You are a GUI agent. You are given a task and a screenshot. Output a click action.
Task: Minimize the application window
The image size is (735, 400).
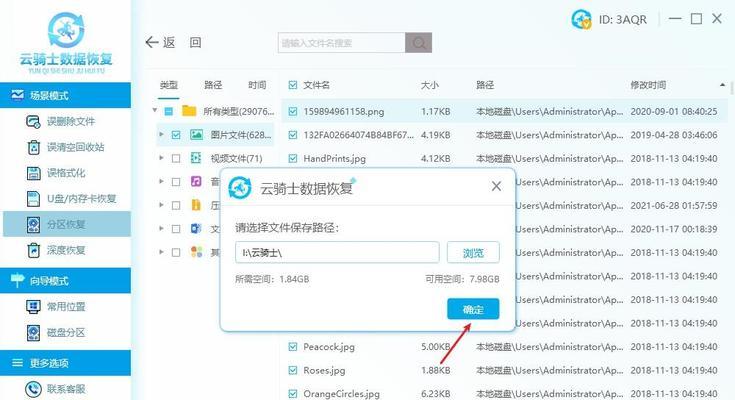[675, 19]
